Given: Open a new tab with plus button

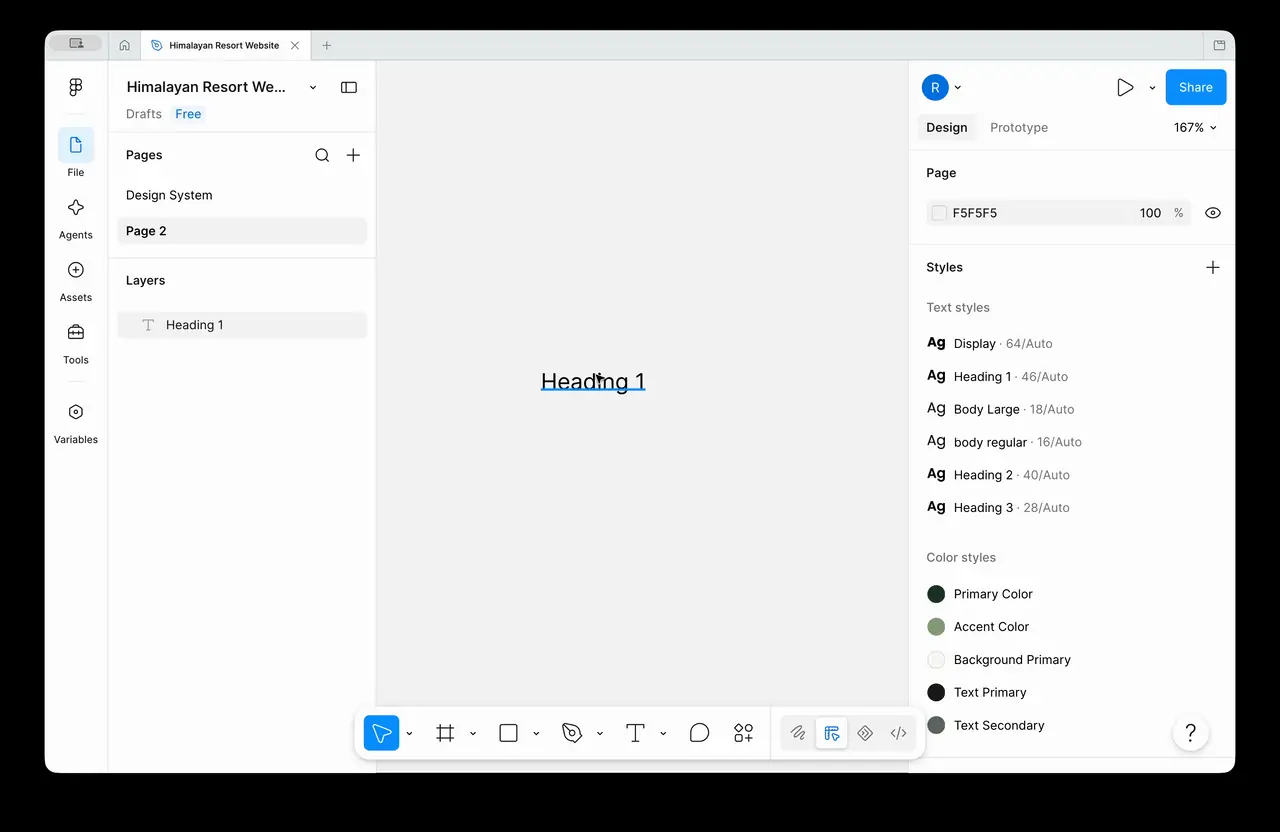Looking at the screenshot, I should pos(326,45).
